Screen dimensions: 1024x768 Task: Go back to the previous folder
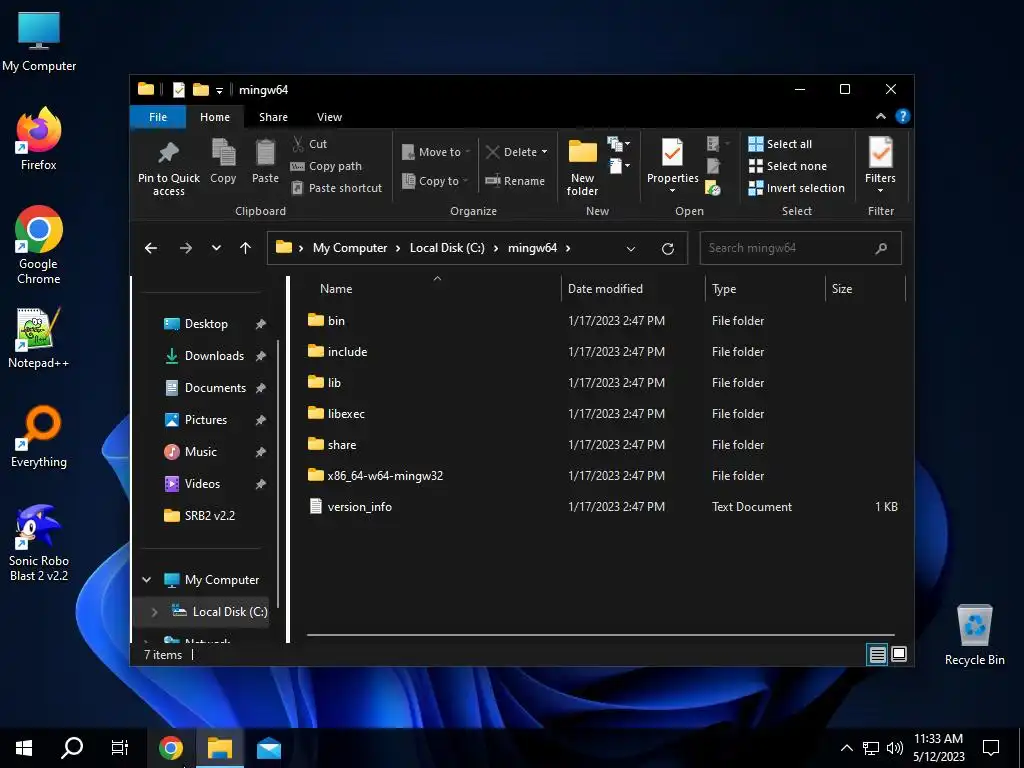pos(151,248)
